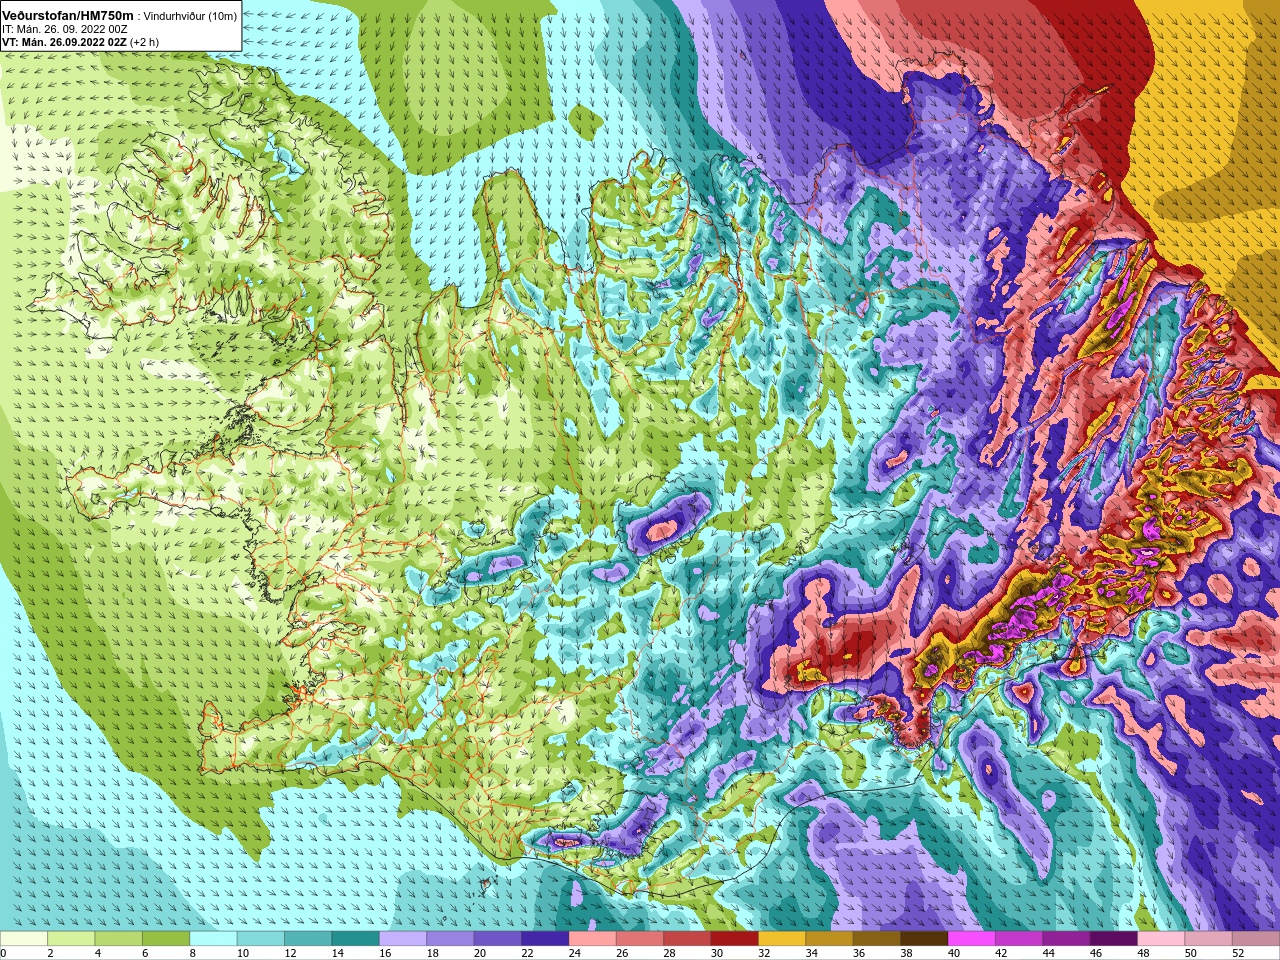Pick the 26–28 m/s salmon legend swatch

(x=641, y=939)
